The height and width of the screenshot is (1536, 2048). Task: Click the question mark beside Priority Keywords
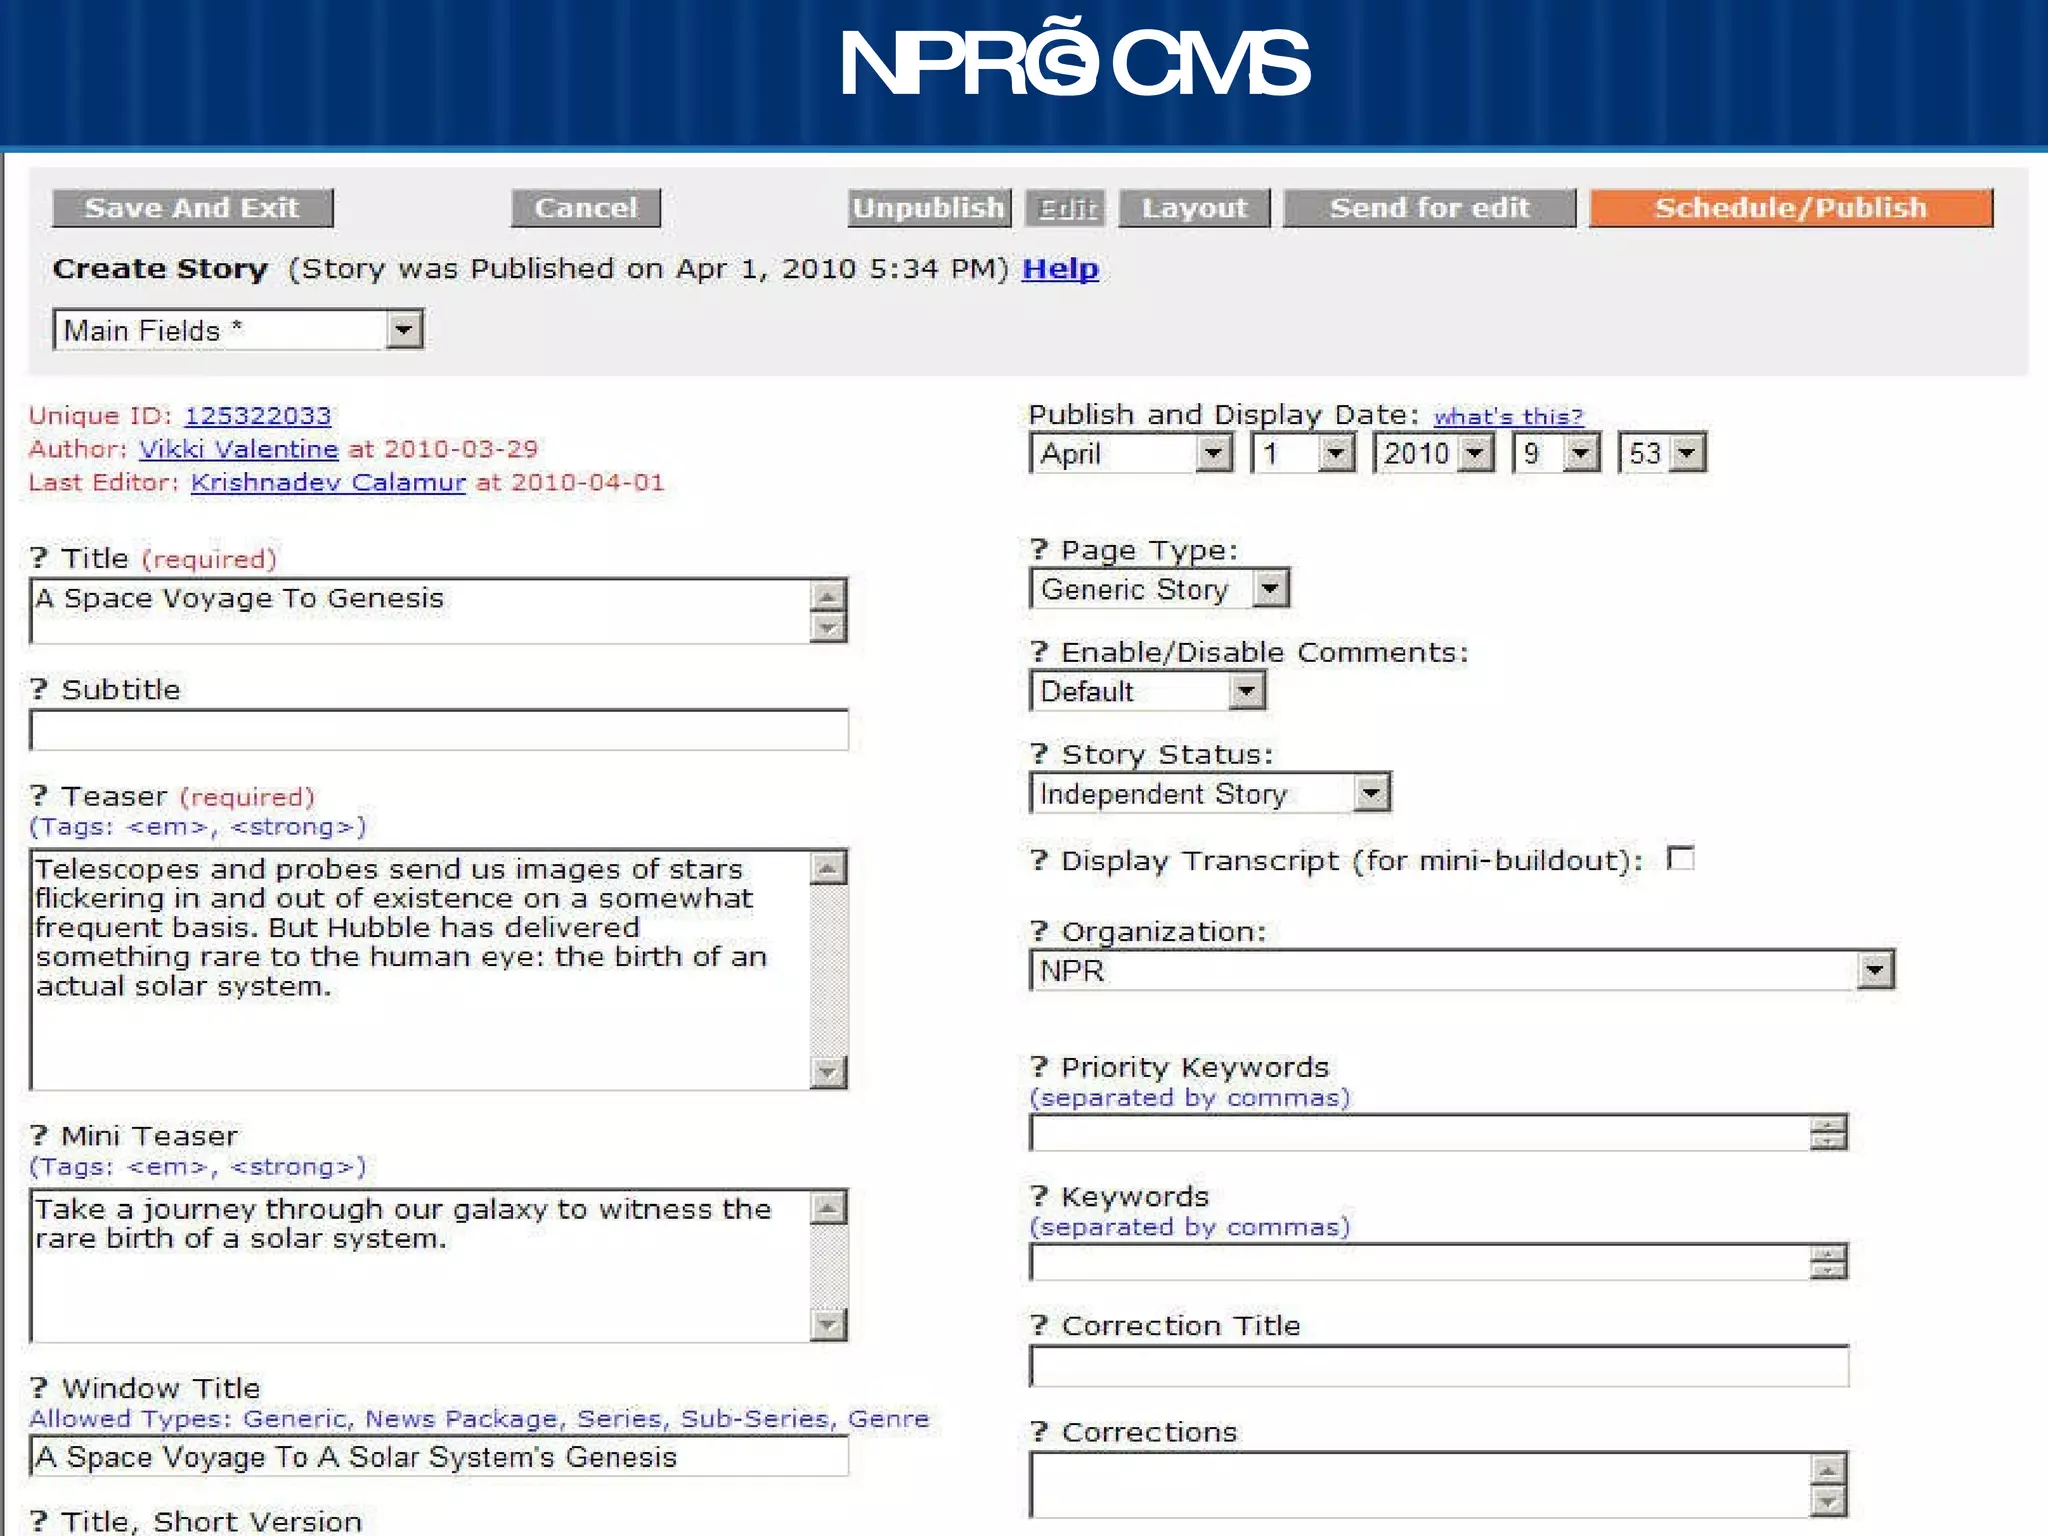(1039, 1067)
